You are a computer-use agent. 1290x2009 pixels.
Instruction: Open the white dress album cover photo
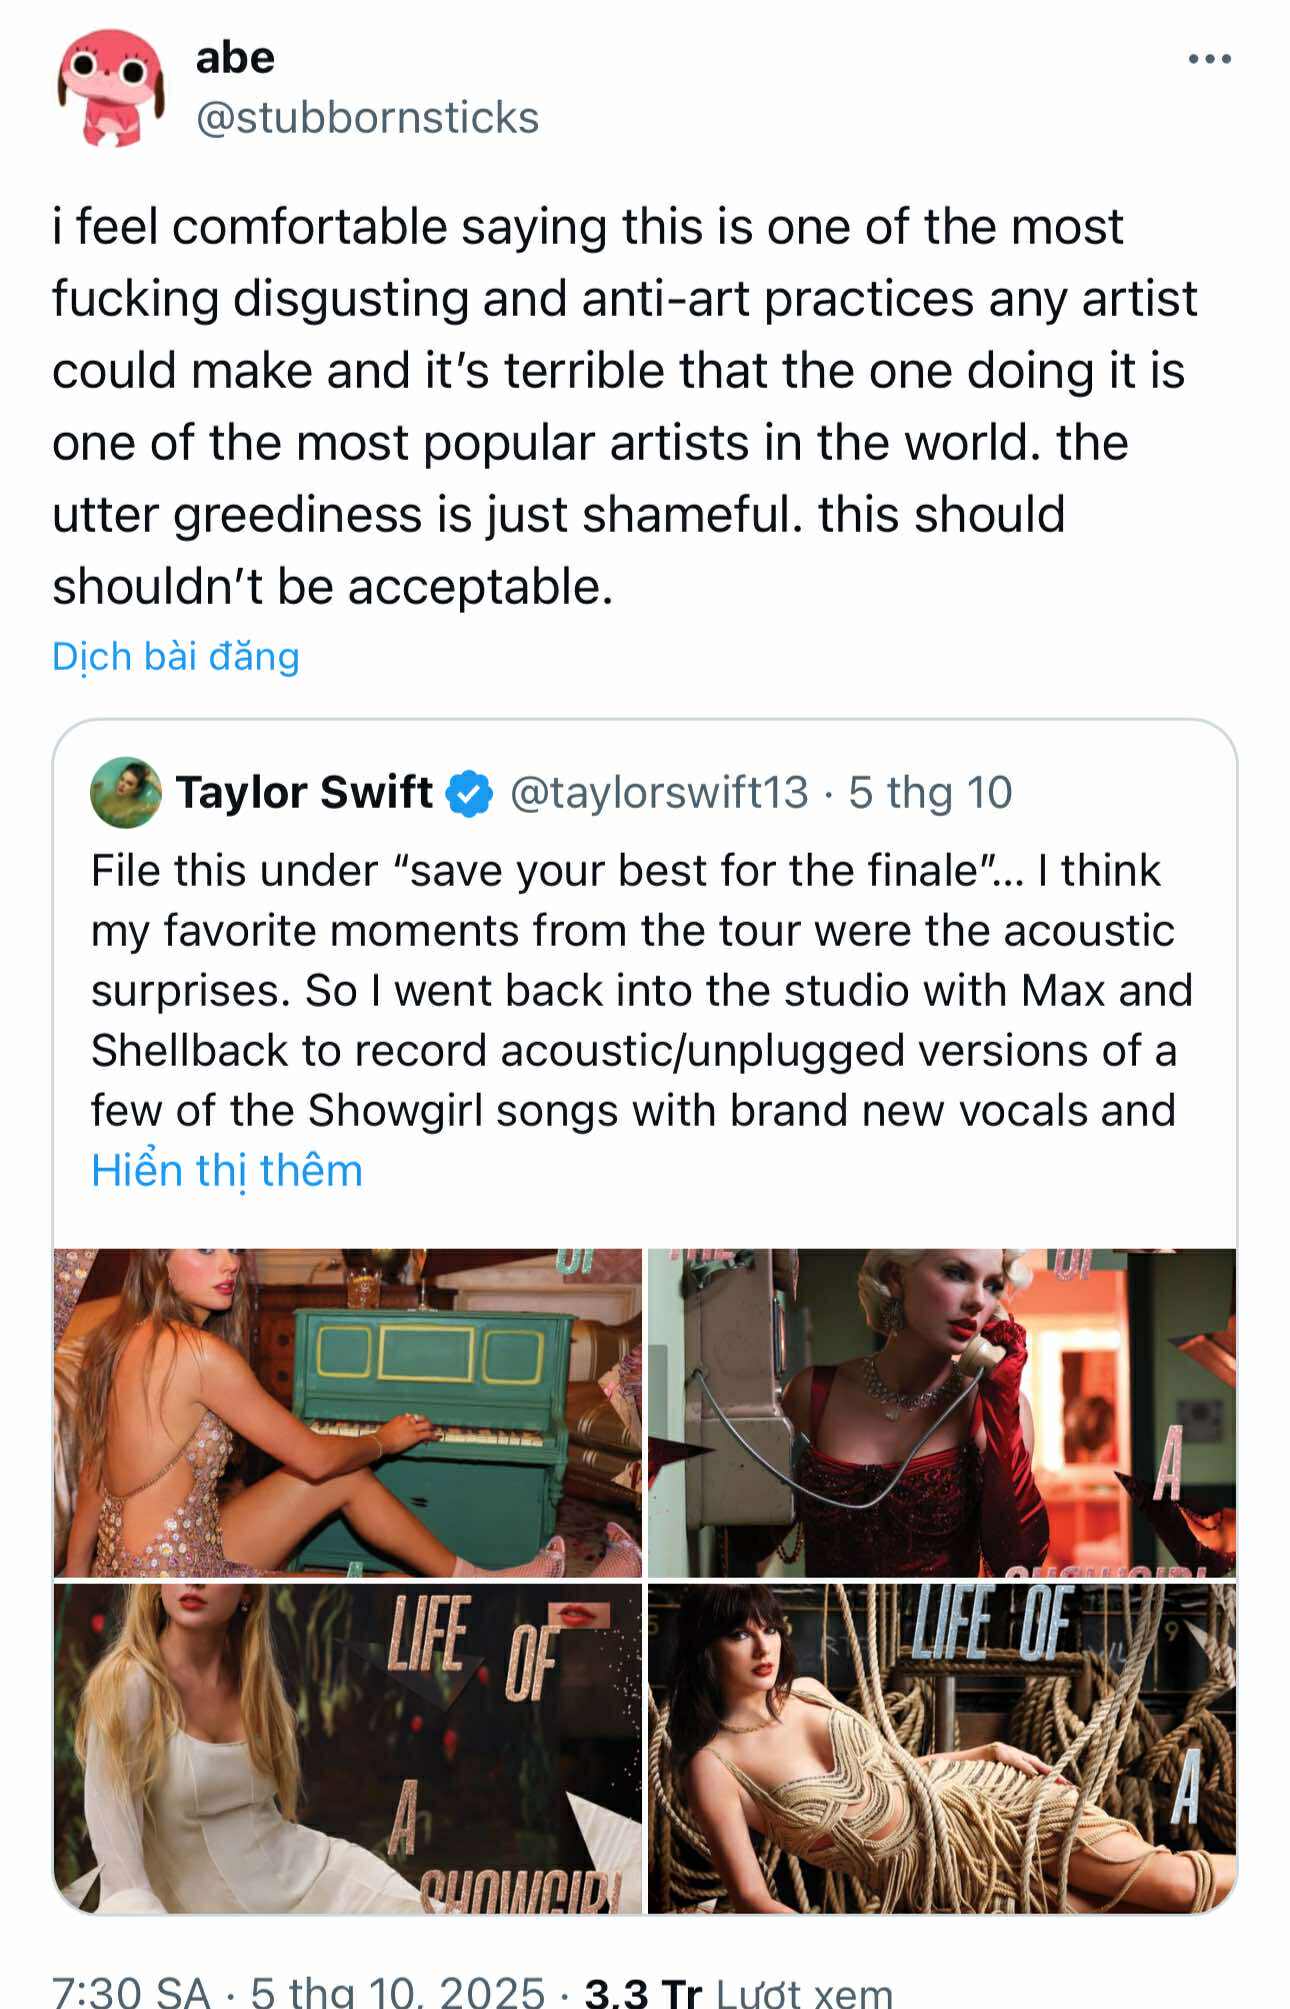pyautogui.click(x=348, y=1748)
